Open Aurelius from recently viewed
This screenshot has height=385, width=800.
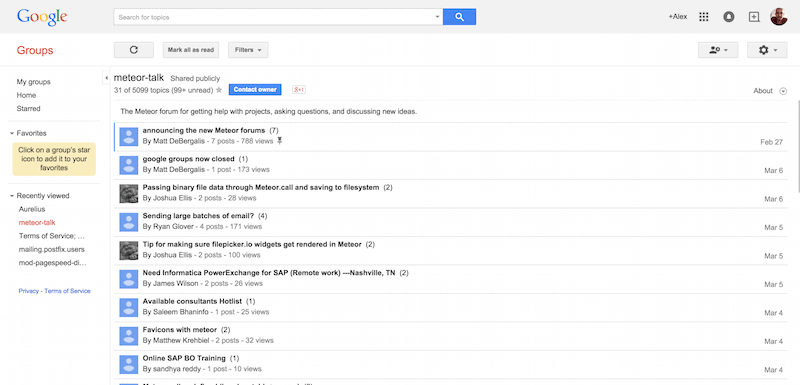coord(32,209)
